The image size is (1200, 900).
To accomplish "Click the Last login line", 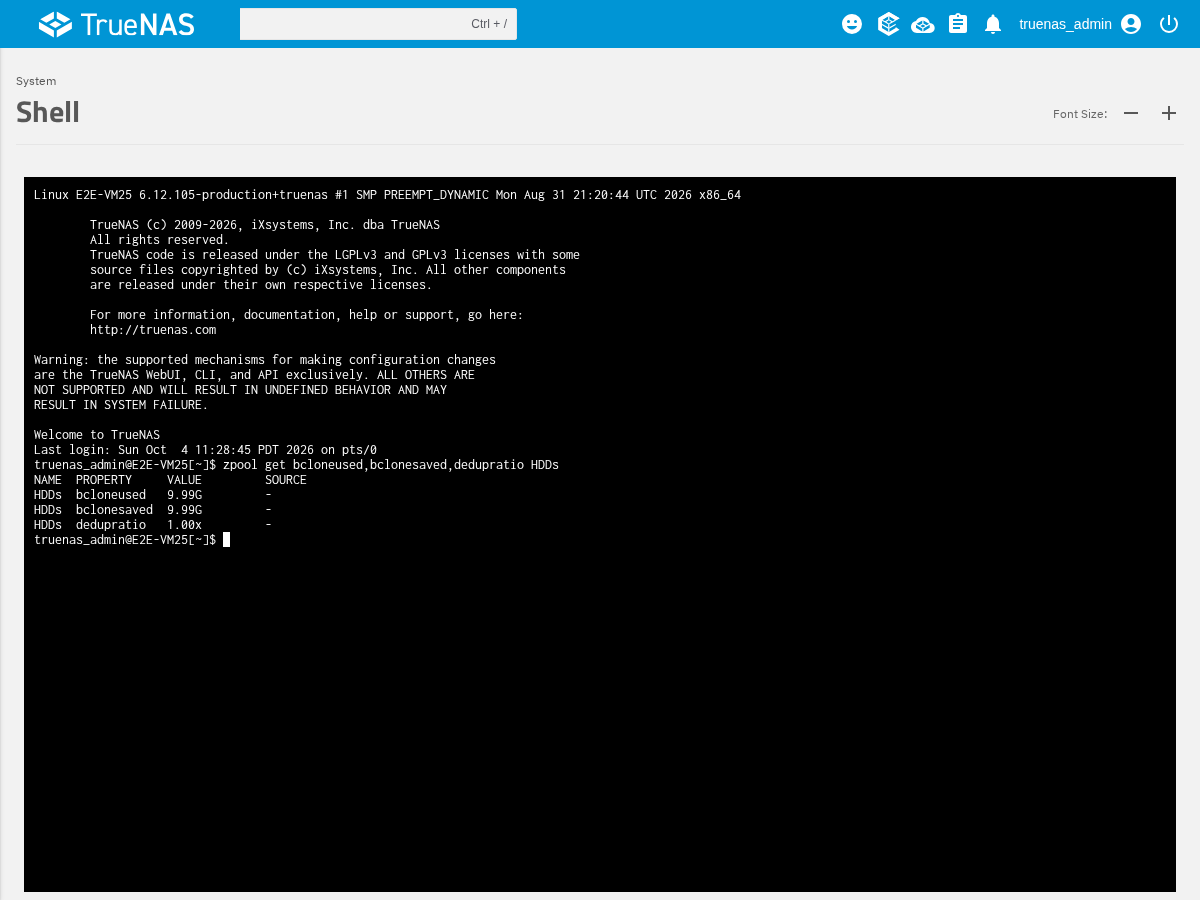I will point(205,450).
